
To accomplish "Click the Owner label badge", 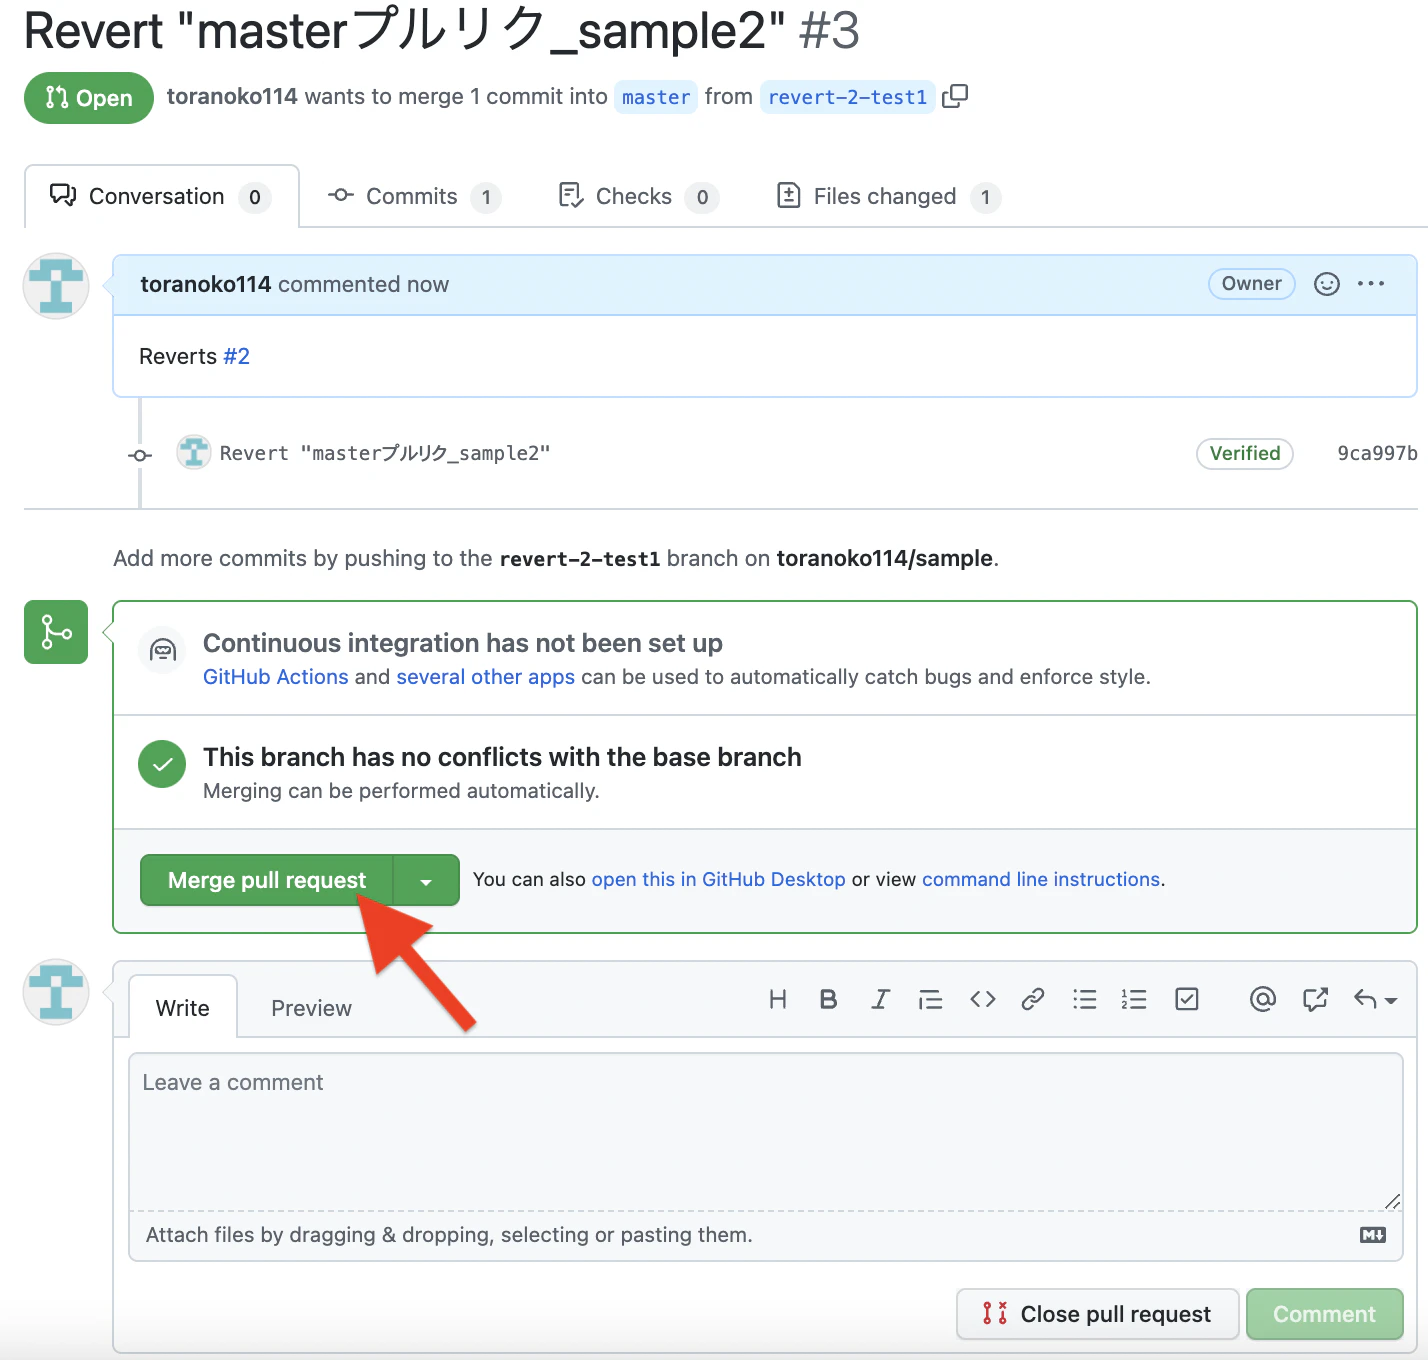I will [1252, 283].
